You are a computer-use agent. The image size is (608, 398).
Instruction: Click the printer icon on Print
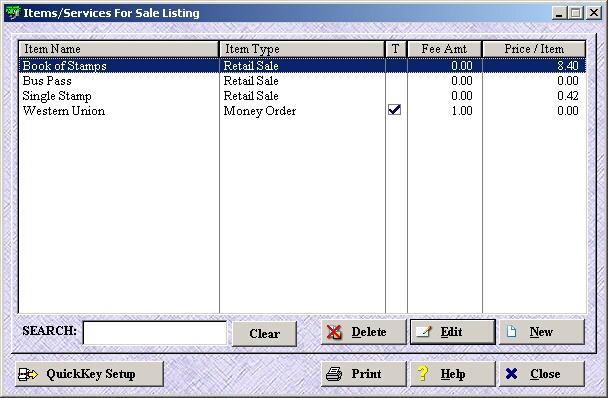click(333, 374)
